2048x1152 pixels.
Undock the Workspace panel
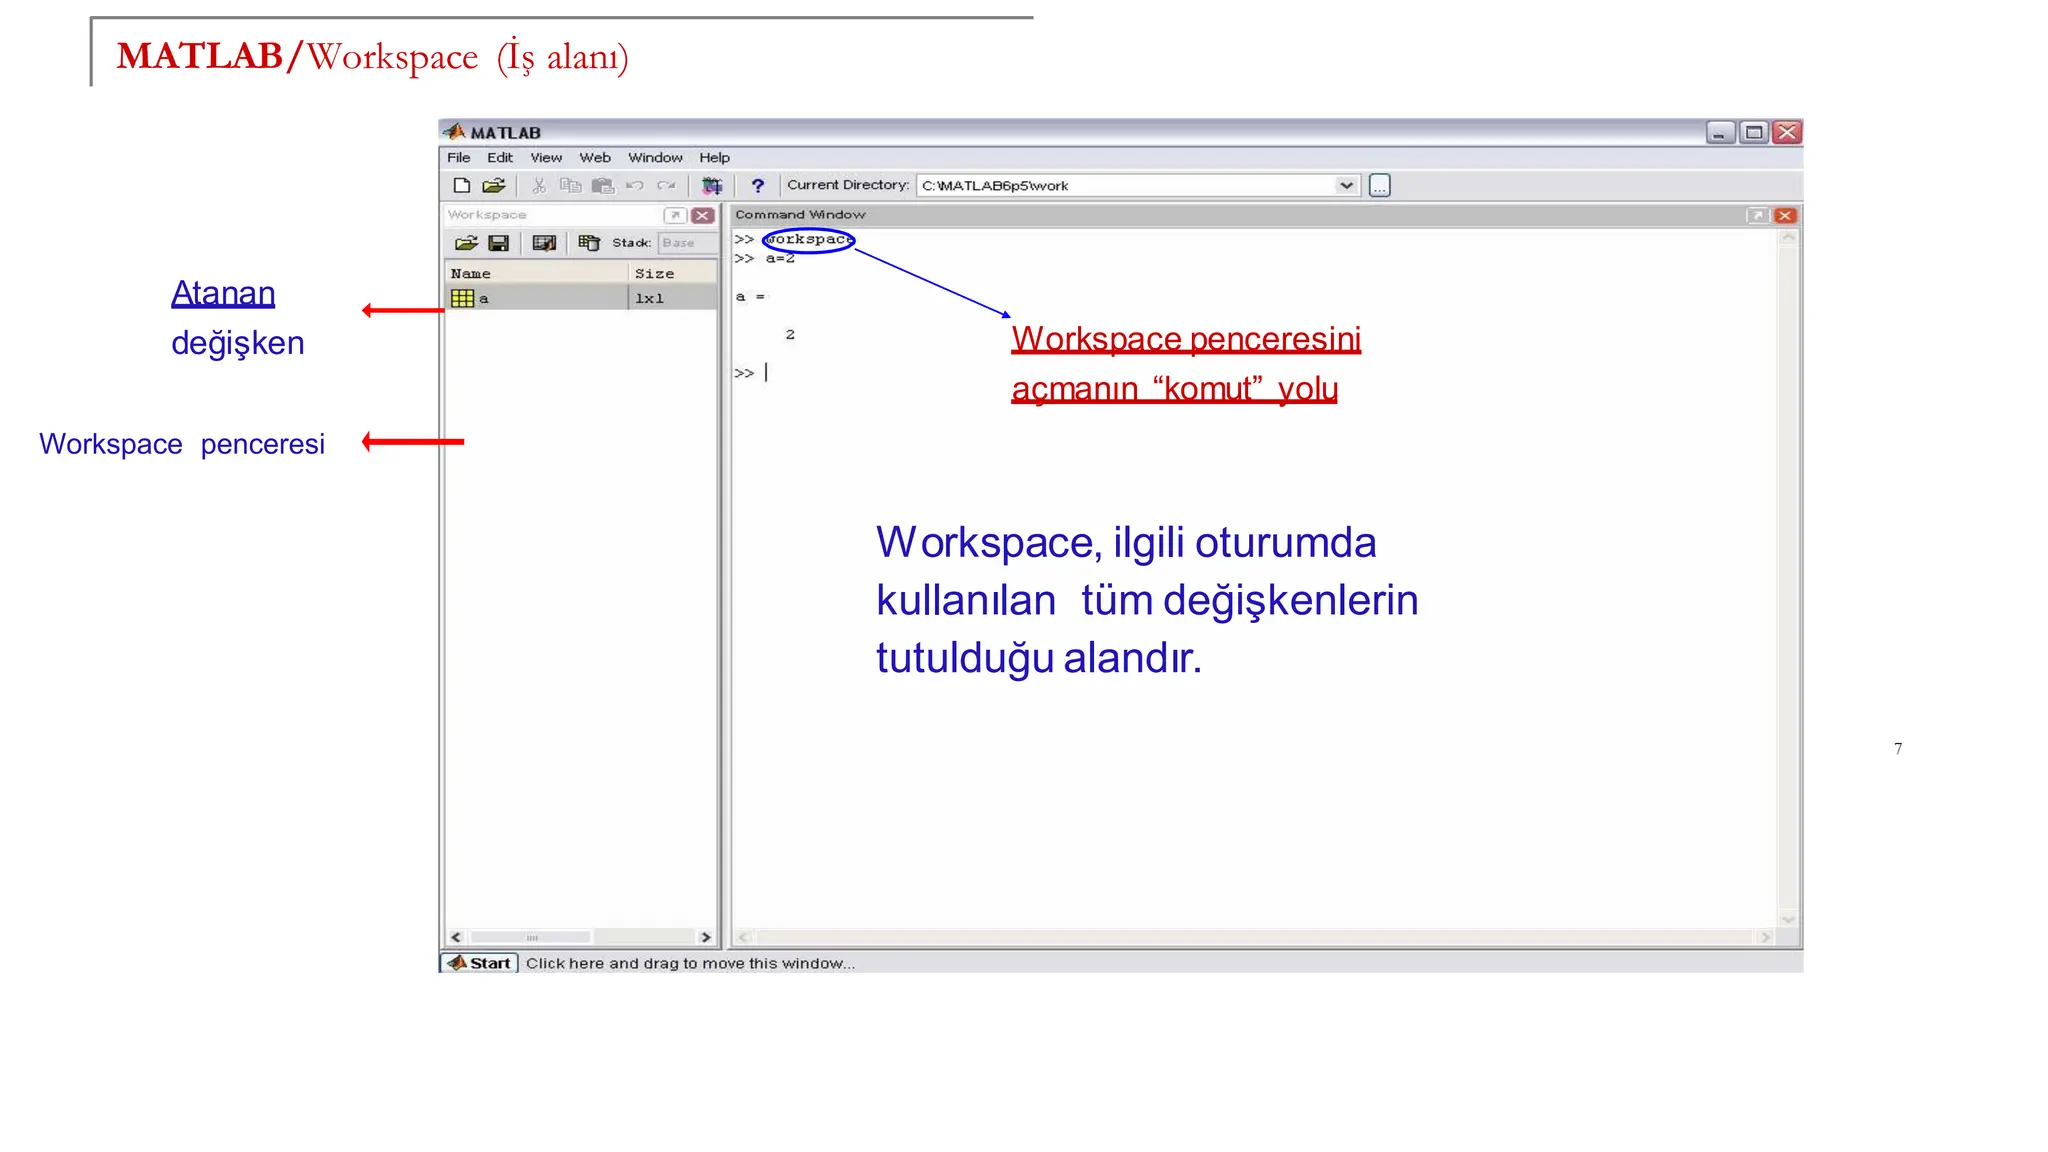[675, 215]
